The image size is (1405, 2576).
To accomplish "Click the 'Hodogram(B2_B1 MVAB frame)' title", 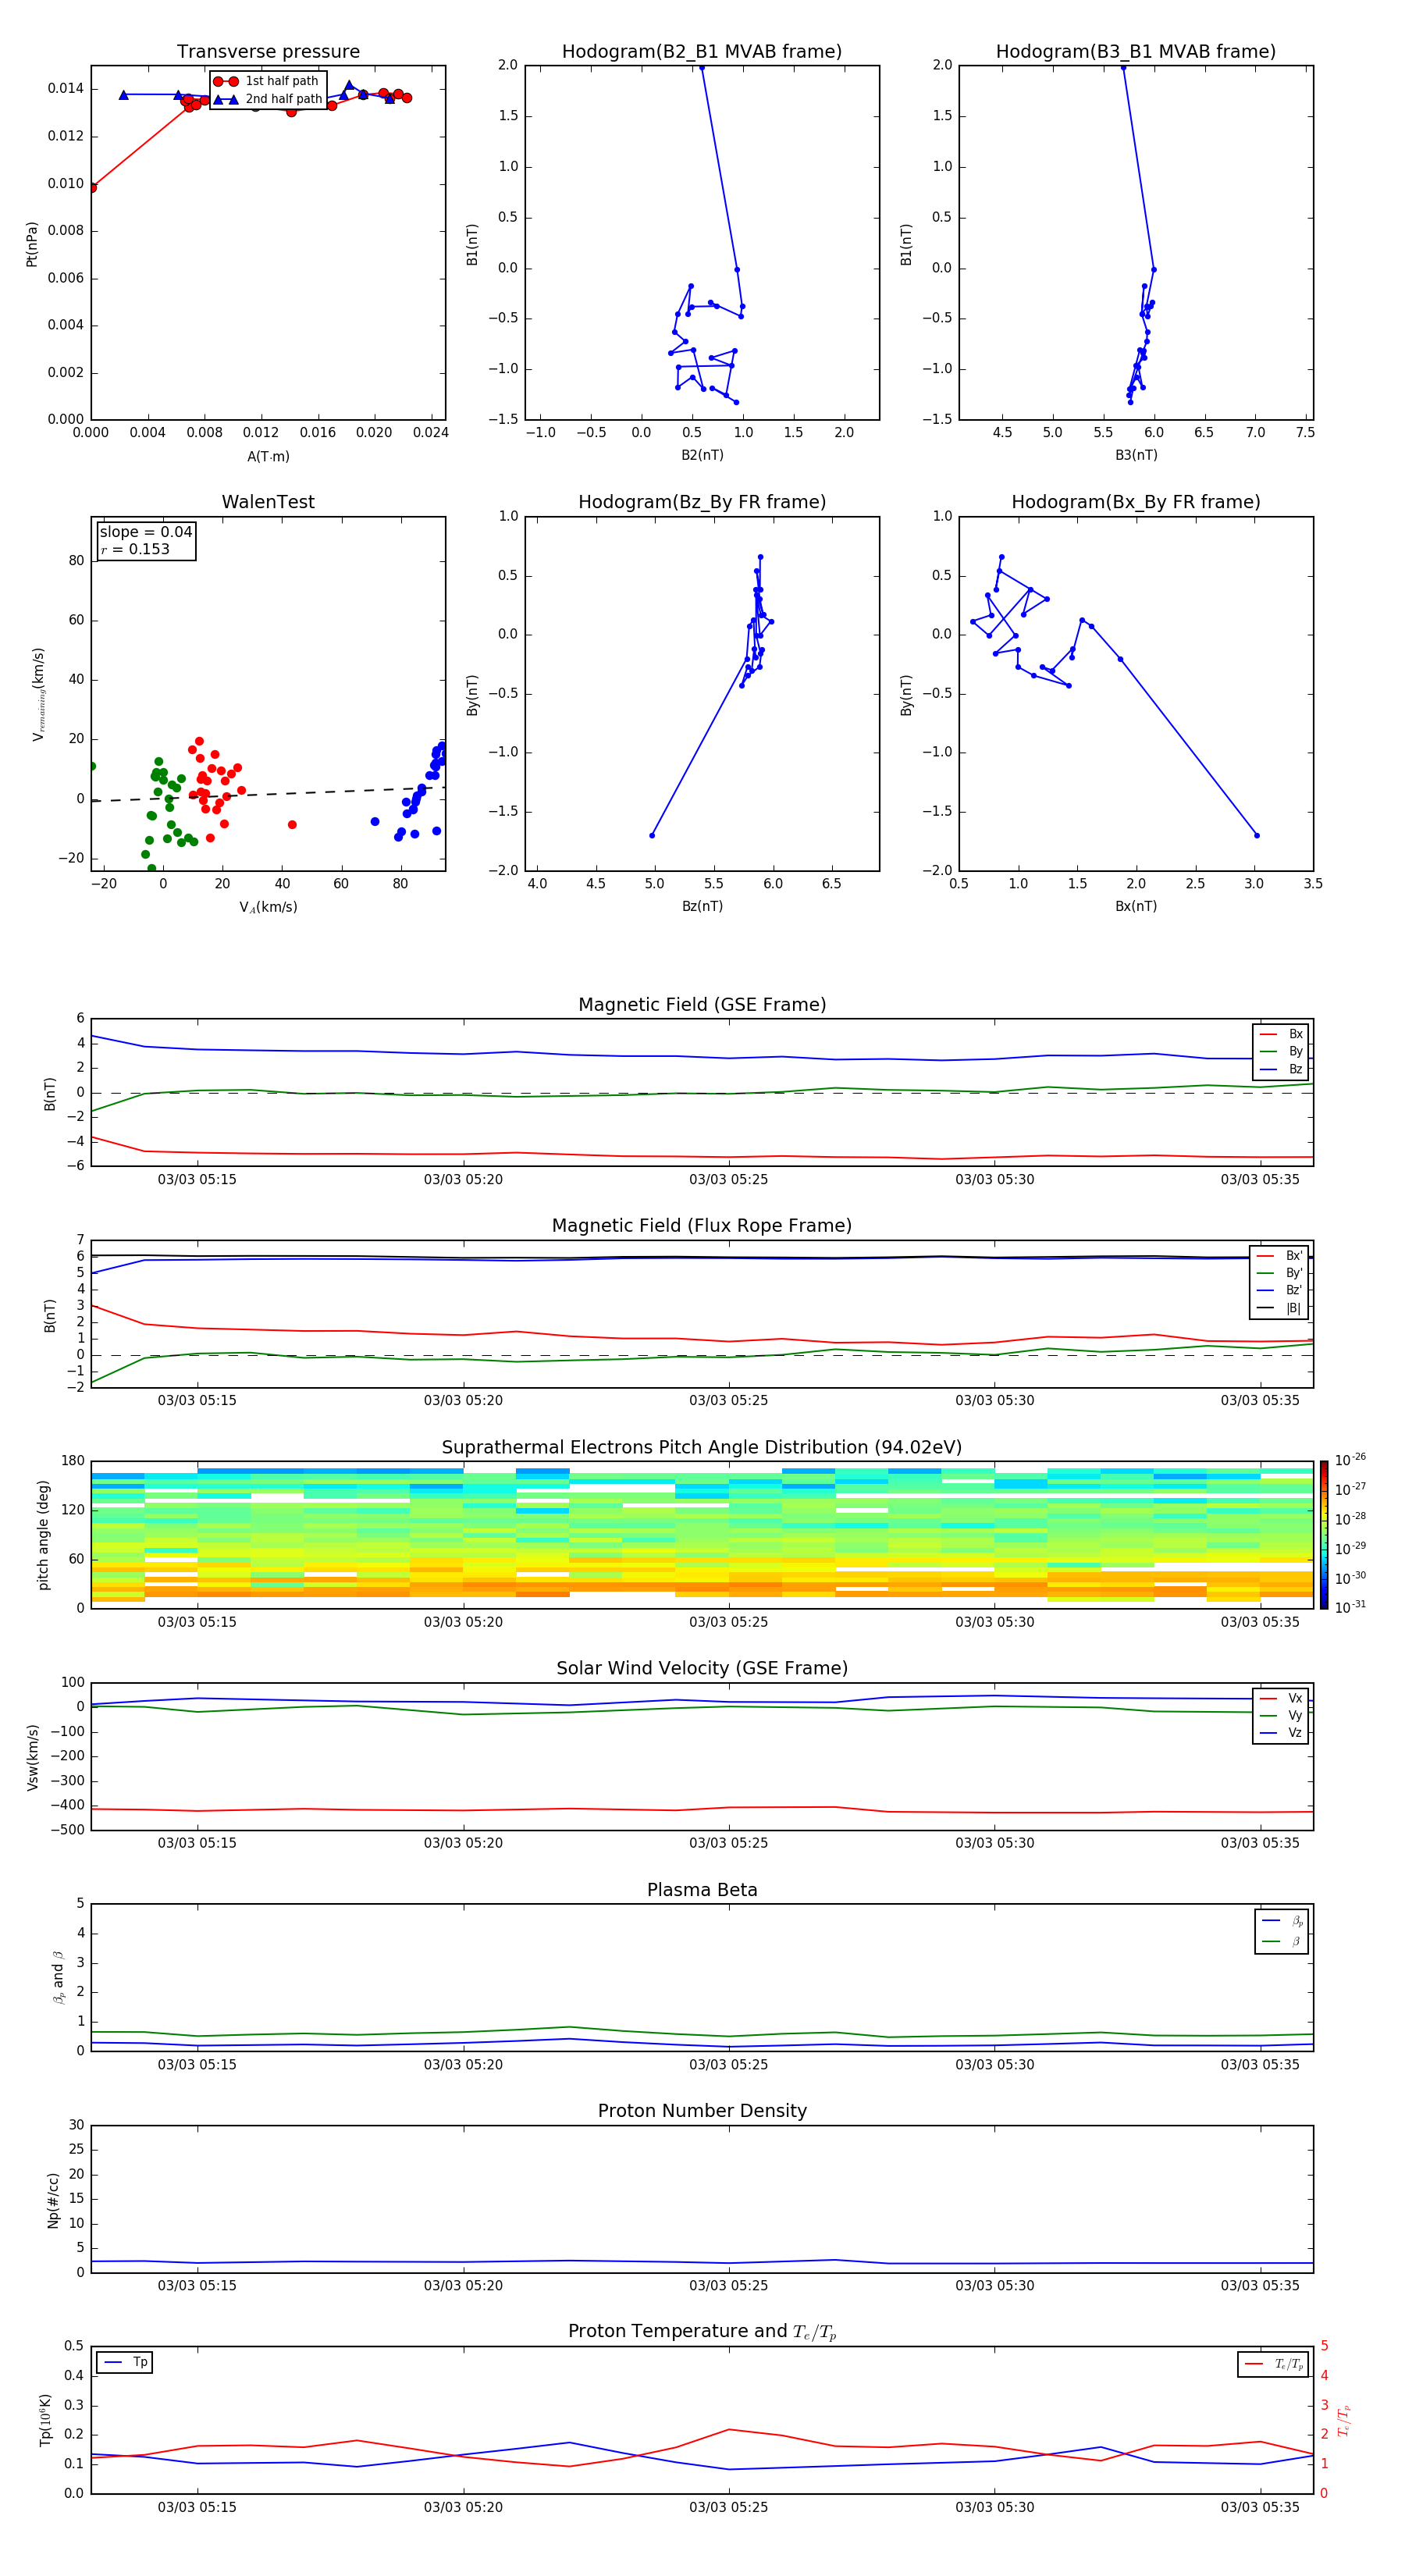I will point(702,51).
